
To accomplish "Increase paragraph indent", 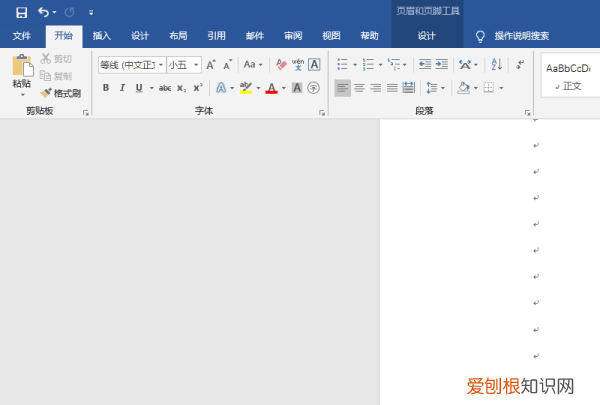I will pyautogui.click(x=442, y=64).
